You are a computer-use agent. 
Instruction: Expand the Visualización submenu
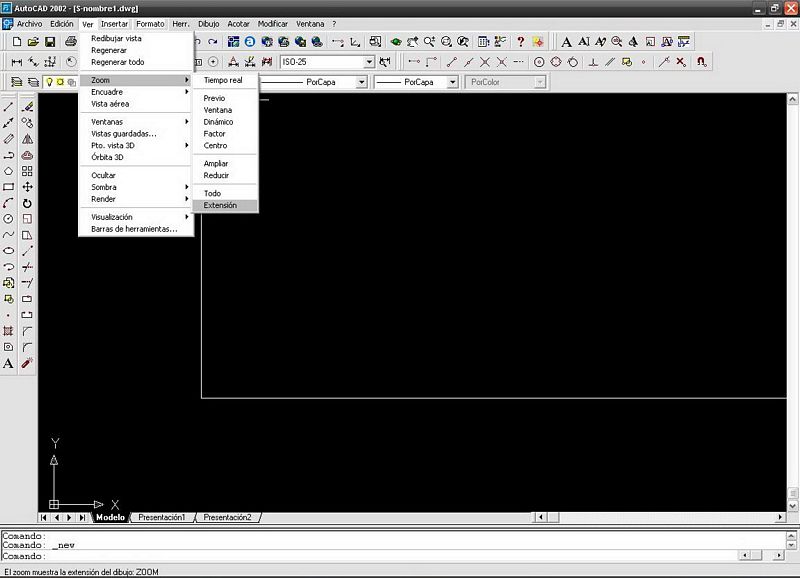[x=136, y=217]
